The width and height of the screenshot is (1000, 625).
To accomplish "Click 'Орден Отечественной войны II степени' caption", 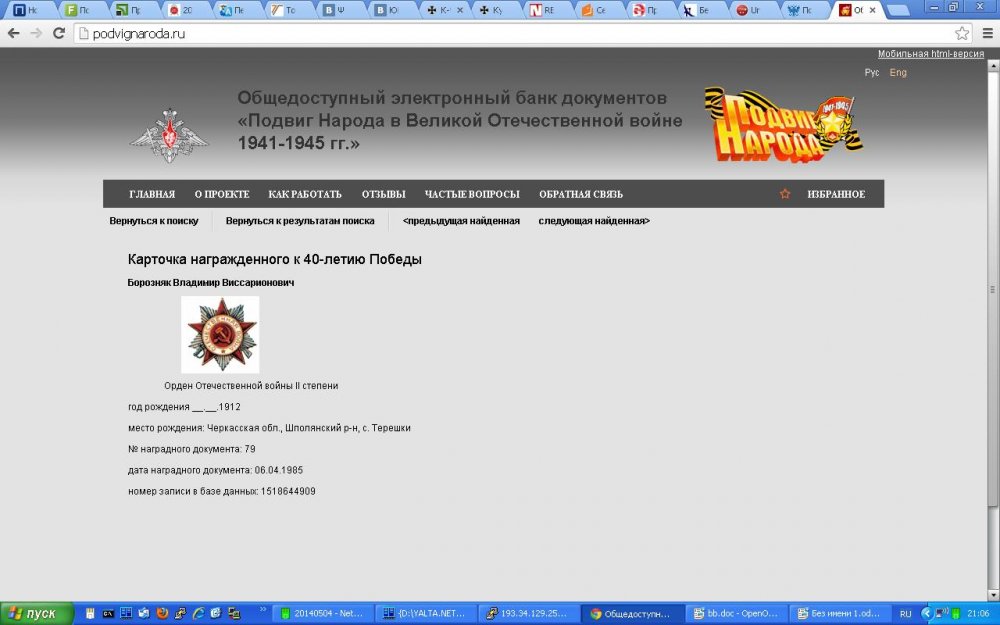I will (x=251, y=386).
